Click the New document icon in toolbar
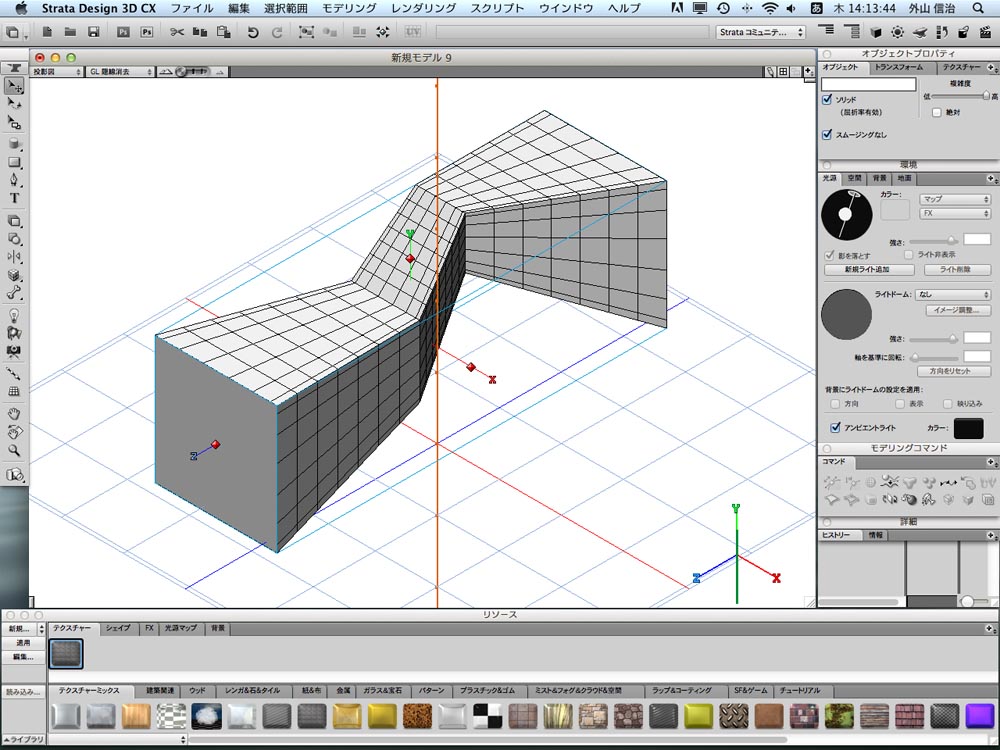The width and height of the screenshot is (1000, 750). pos(47,31)
